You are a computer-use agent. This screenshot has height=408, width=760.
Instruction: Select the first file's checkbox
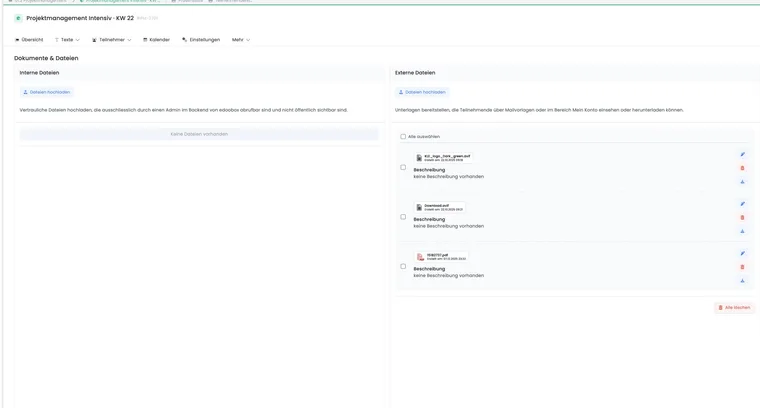pyautogui.click(x=403, y=167)
